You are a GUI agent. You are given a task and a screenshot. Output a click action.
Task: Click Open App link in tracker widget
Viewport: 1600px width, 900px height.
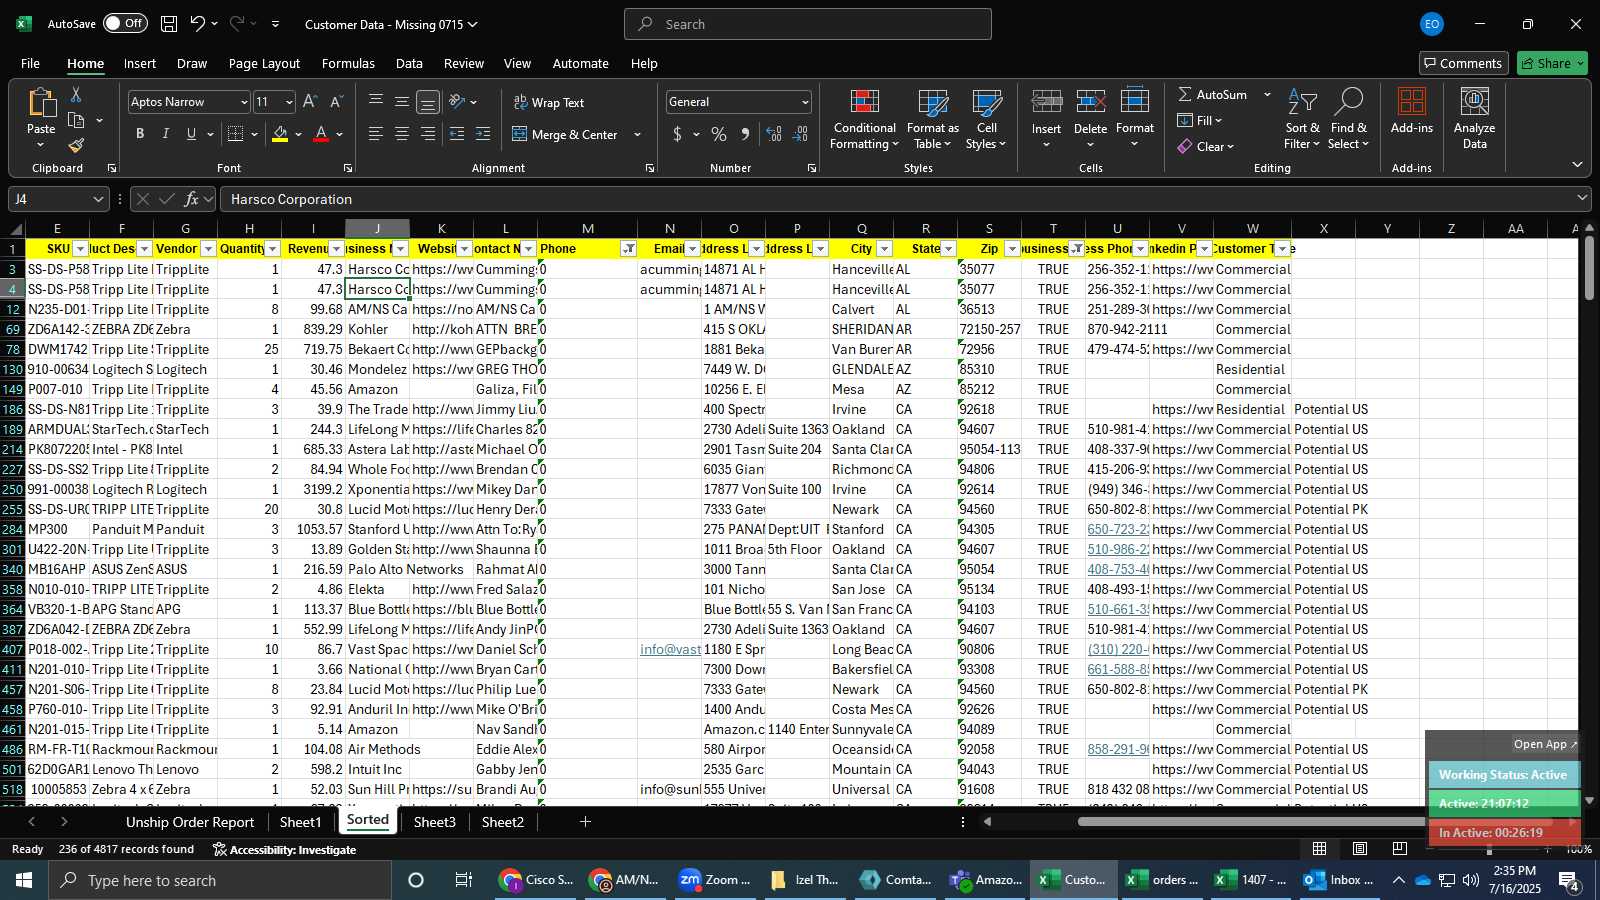click(x=1545, y=744)
